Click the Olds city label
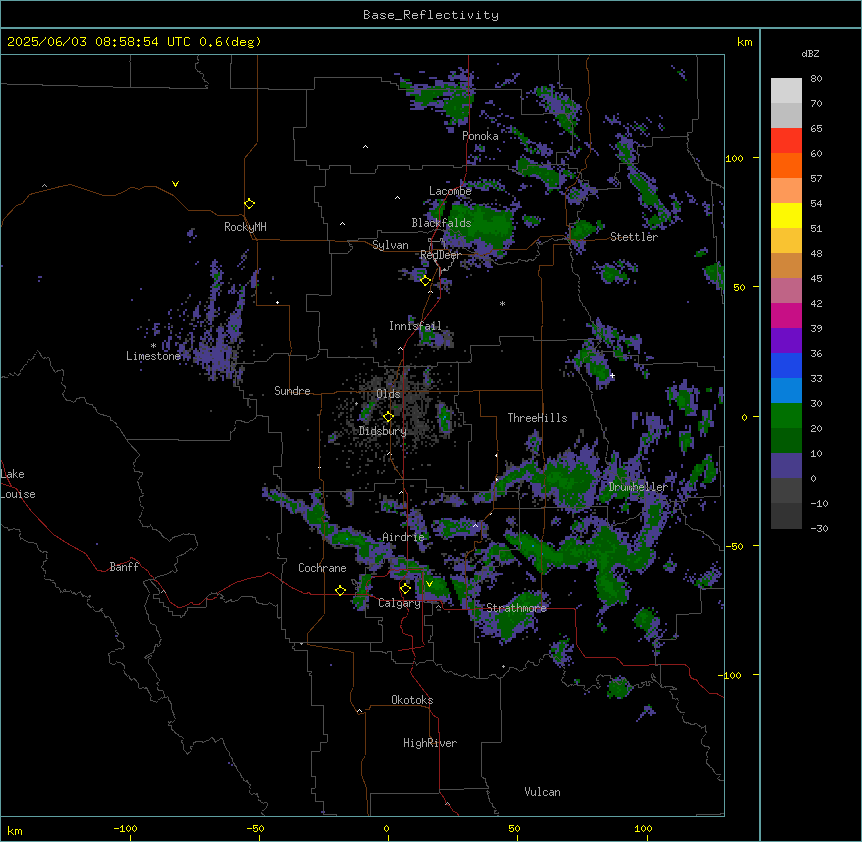Image resolution: width=862 pixels, height=842 pixels. tap(388, 394)
